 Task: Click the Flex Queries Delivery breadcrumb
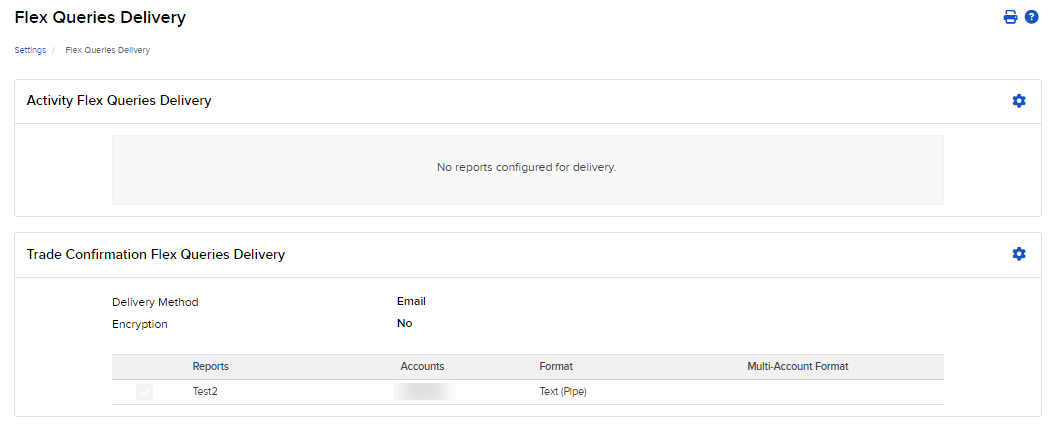coord(107,50)
